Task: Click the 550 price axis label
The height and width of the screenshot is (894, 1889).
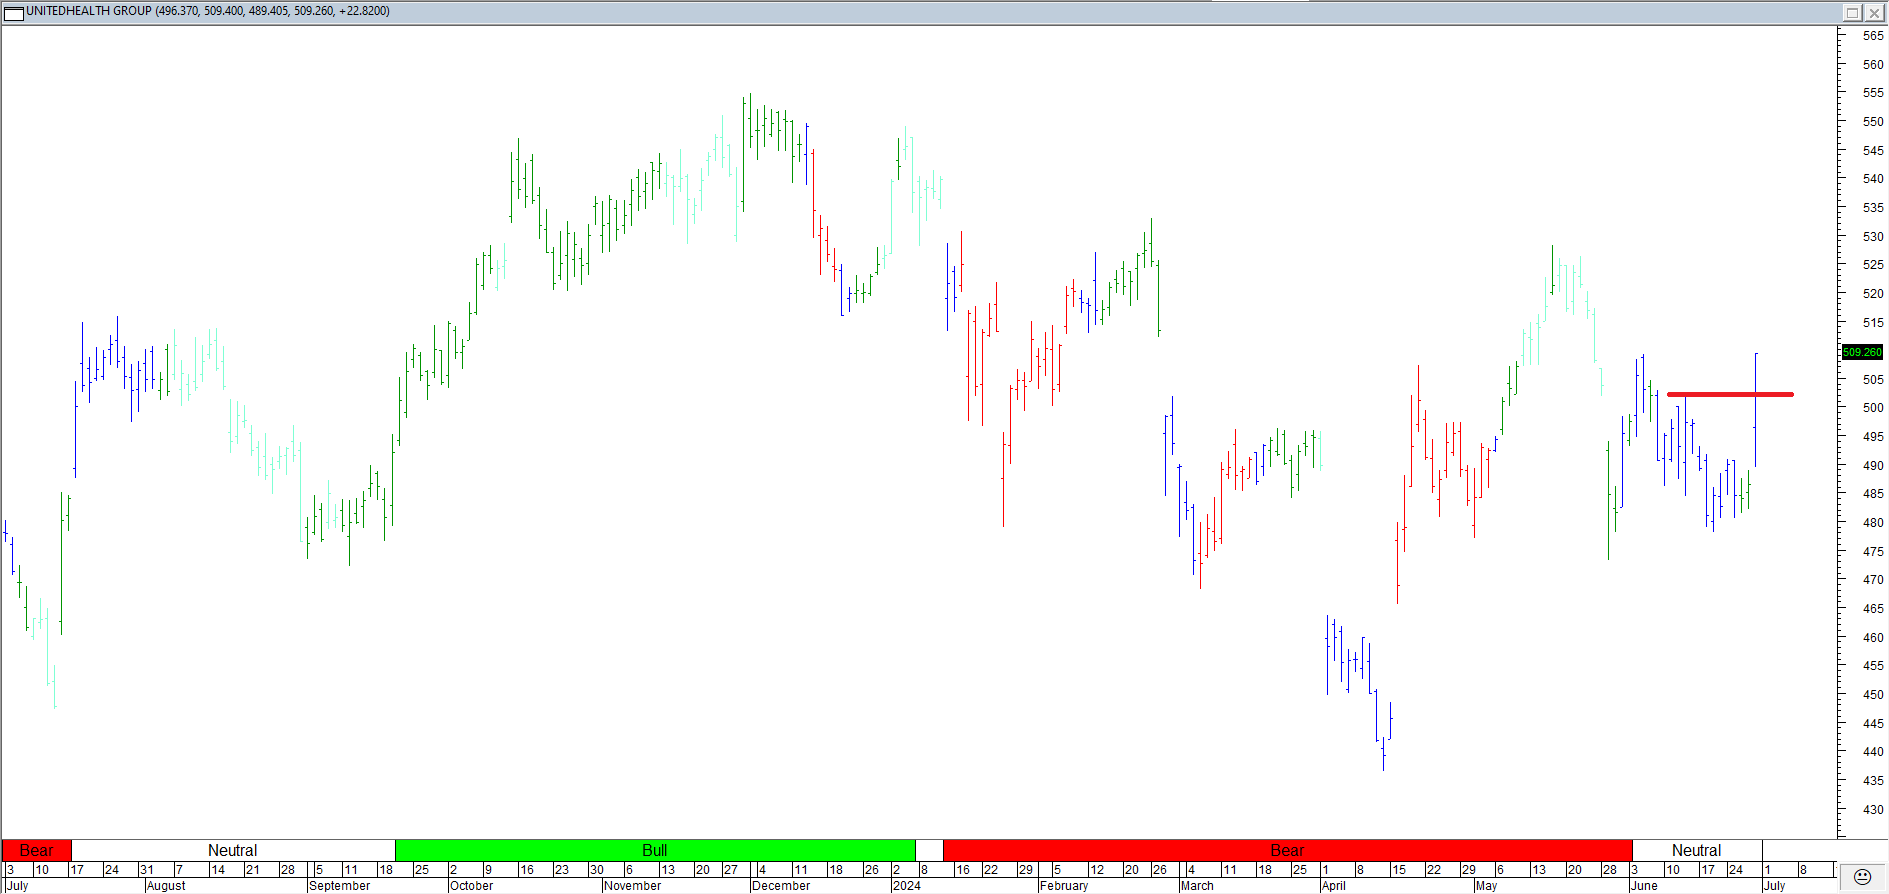Action: click(1873, 121)
